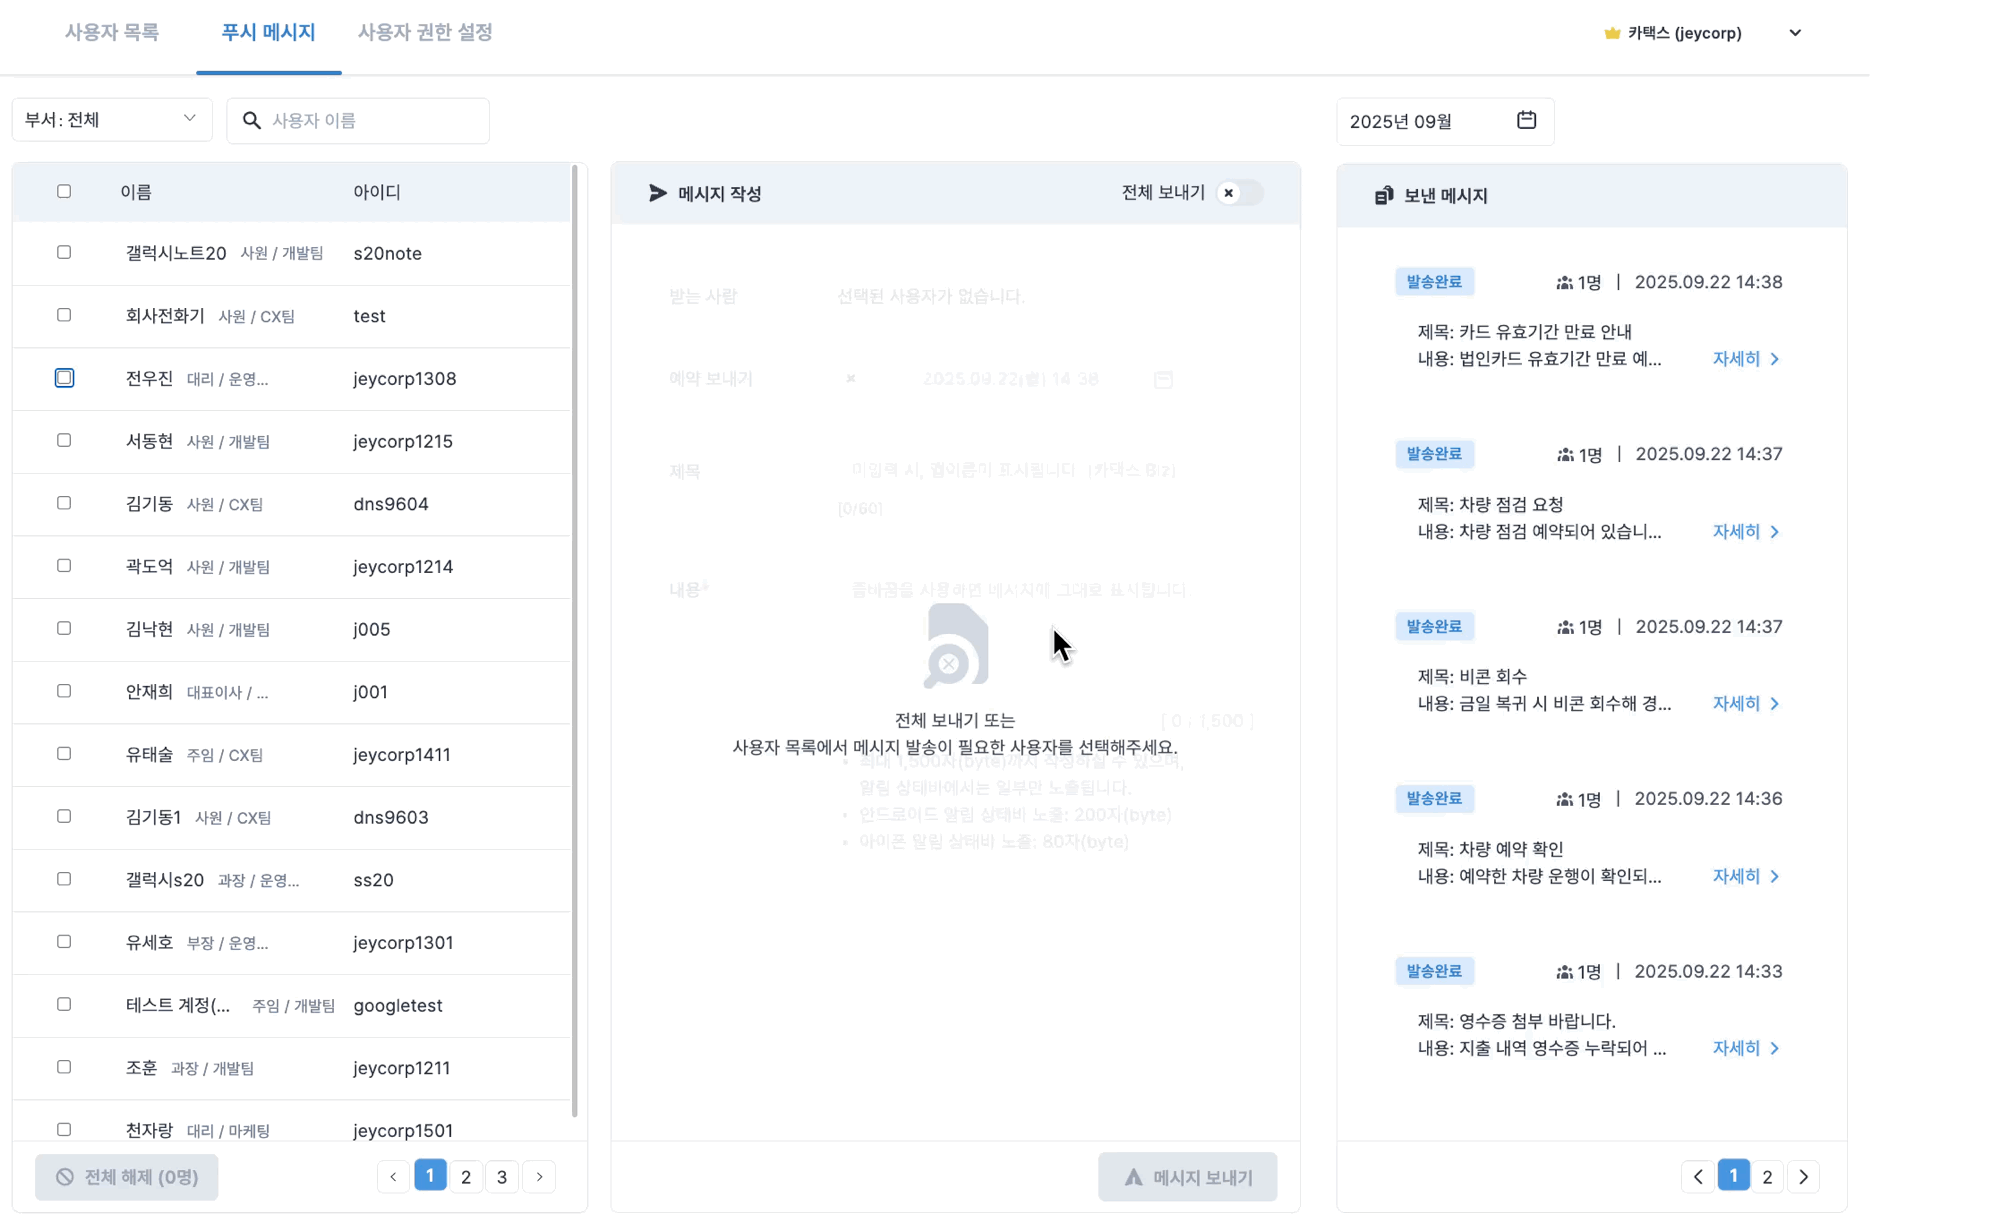Go to next page of sent messages

click(1803, 1177)
